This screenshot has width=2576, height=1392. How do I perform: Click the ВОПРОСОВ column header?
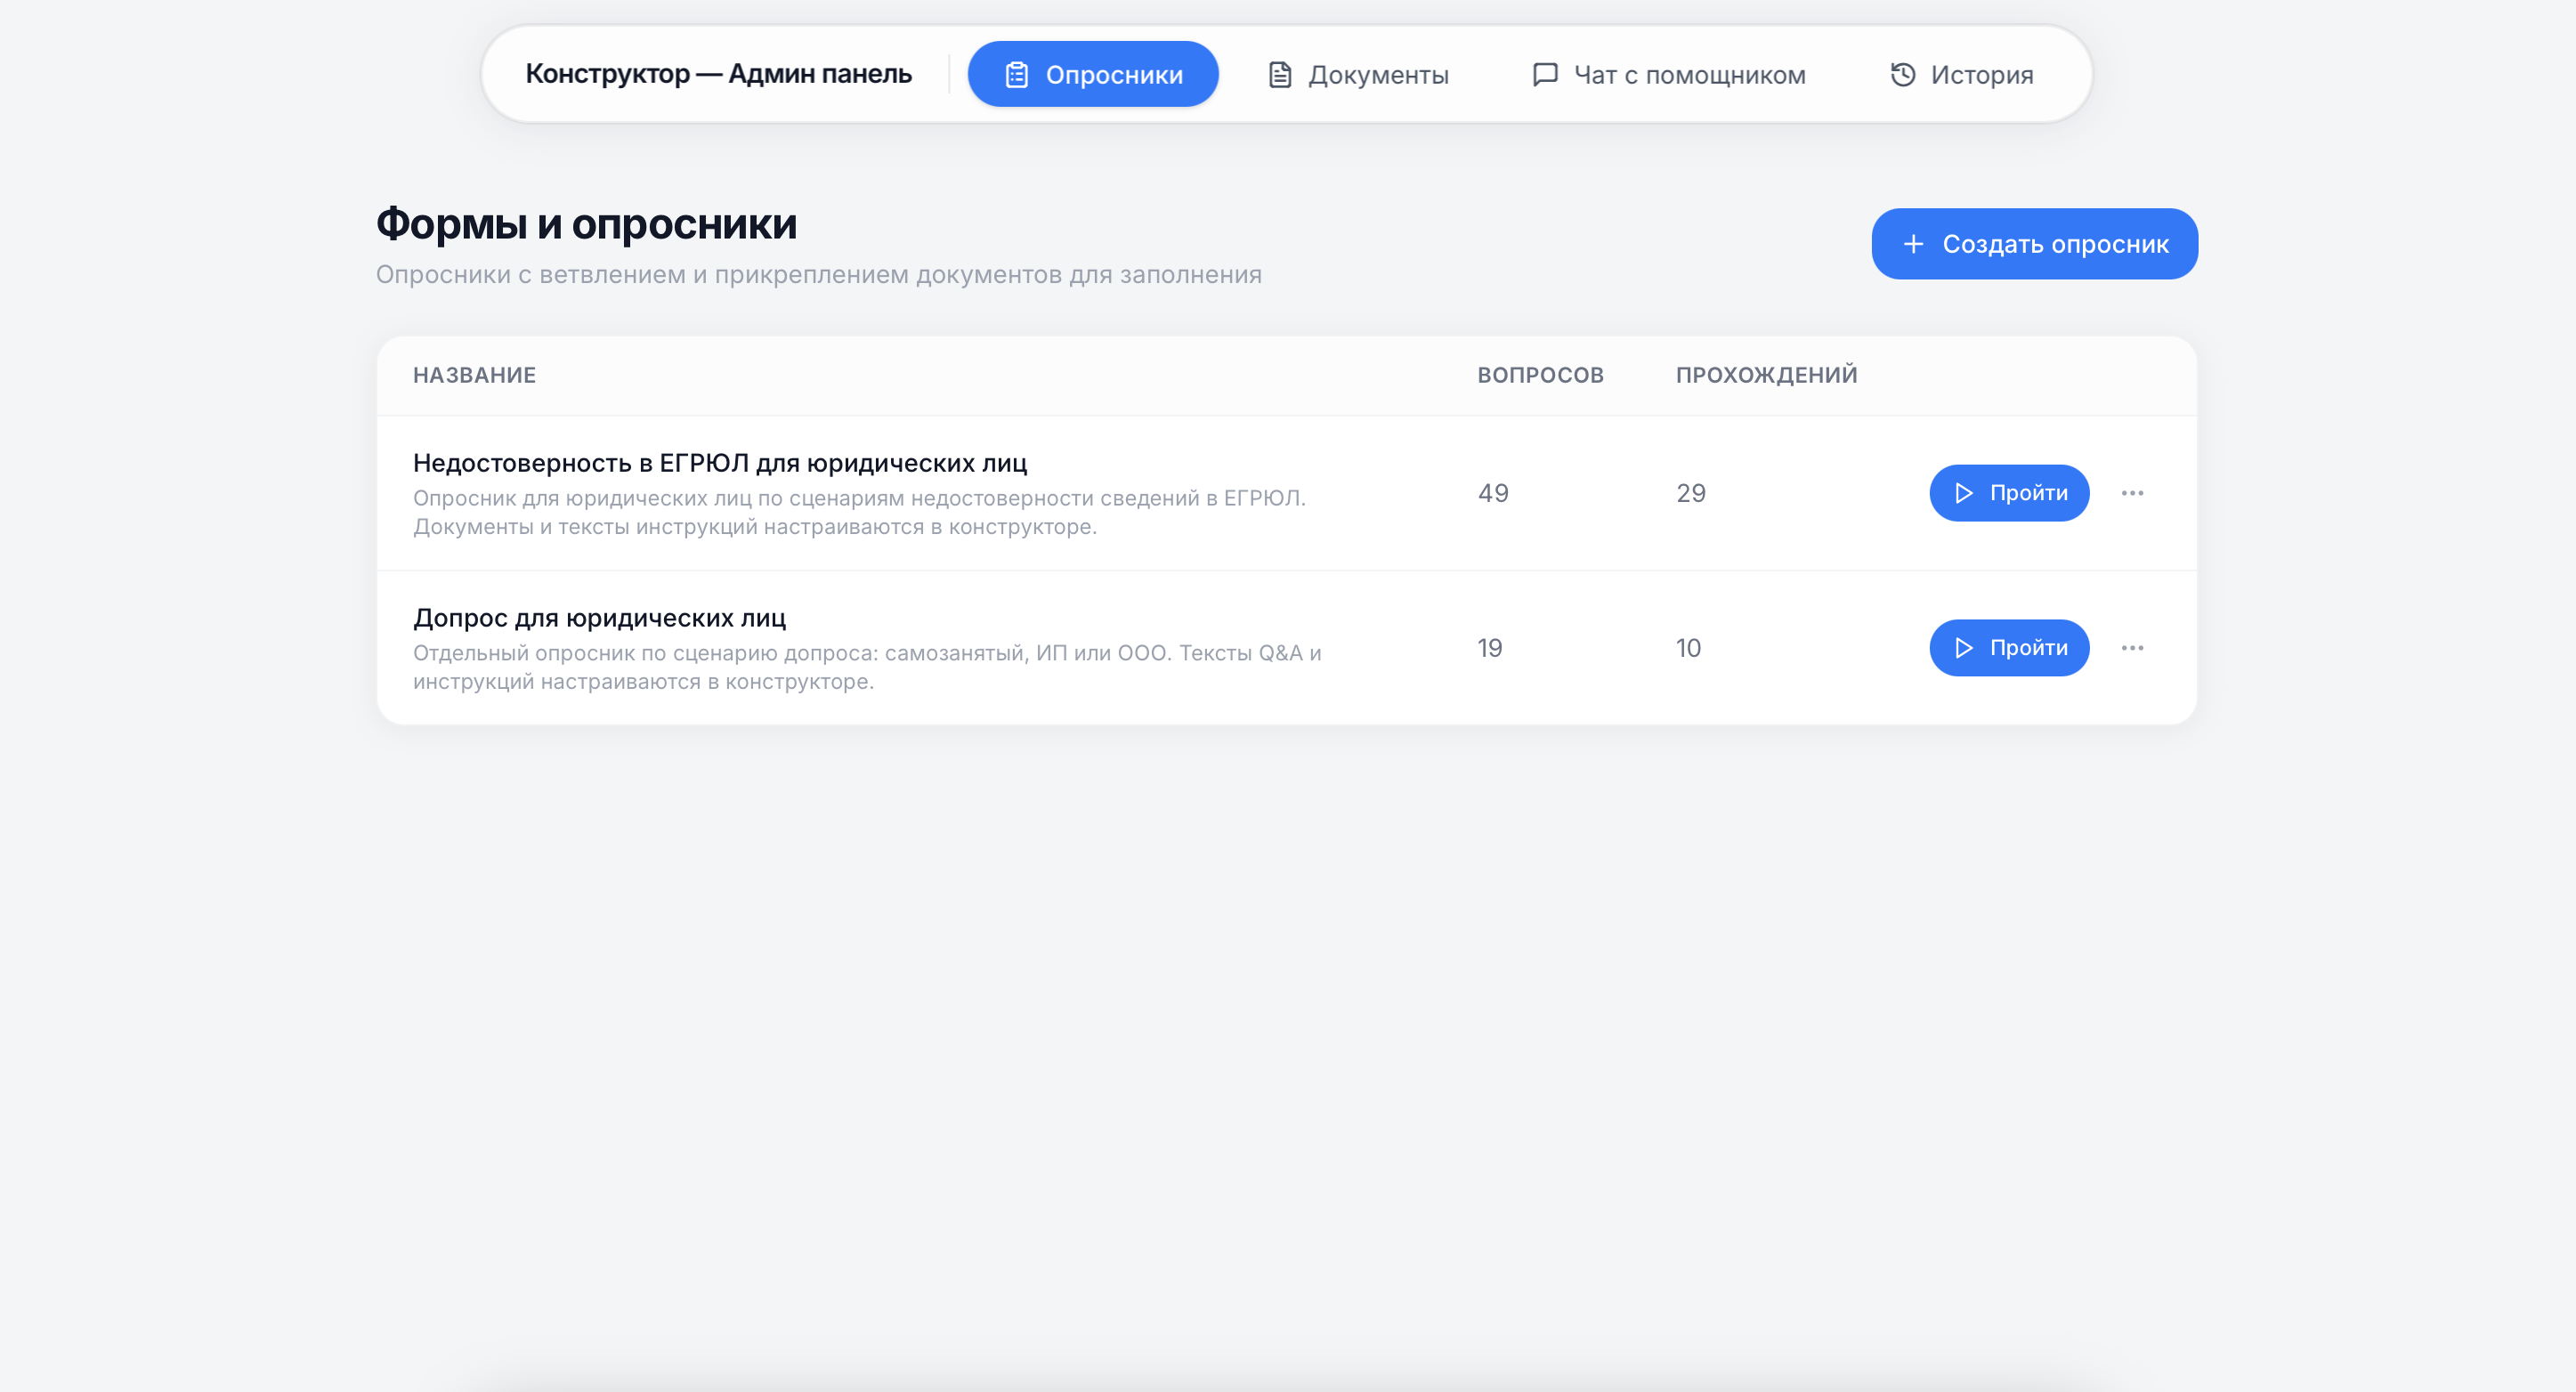tap(1540, 375)
